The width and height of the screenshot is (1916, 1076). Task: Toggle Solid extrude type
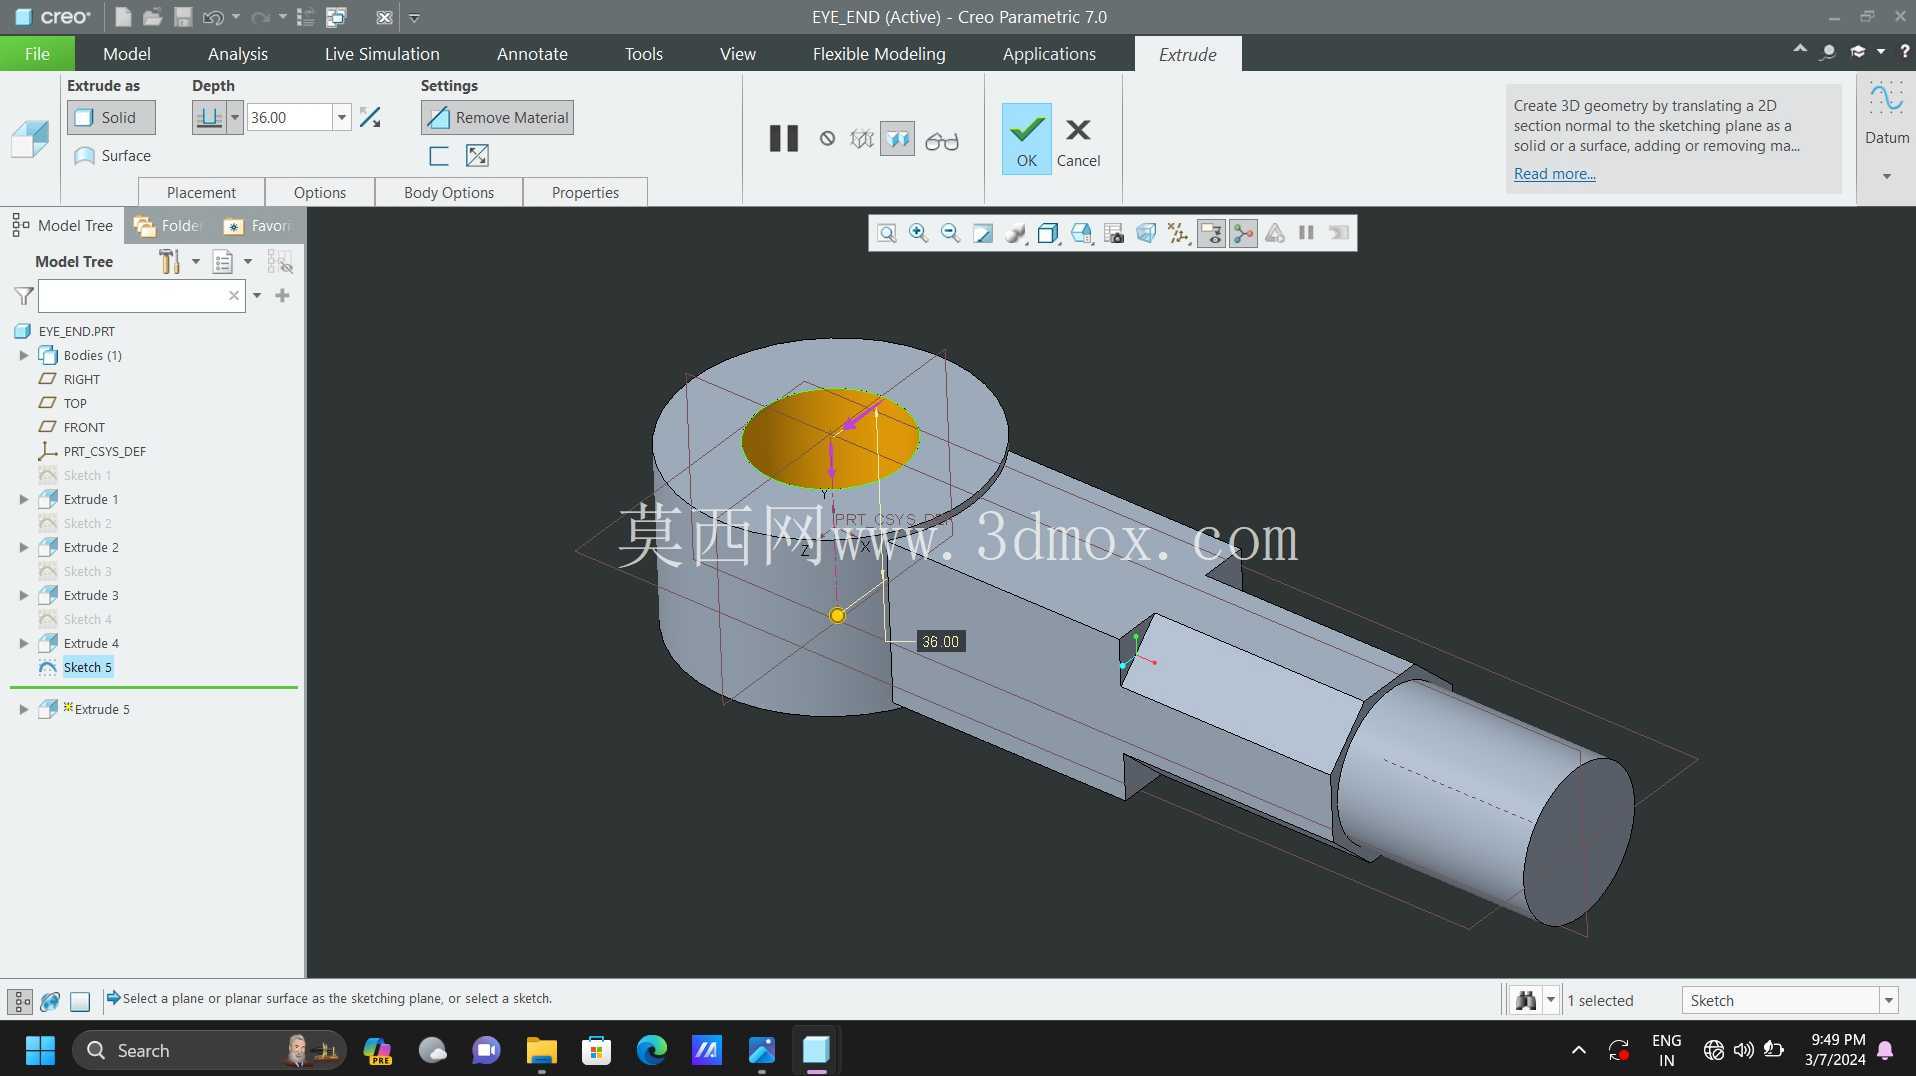(111, 117)
